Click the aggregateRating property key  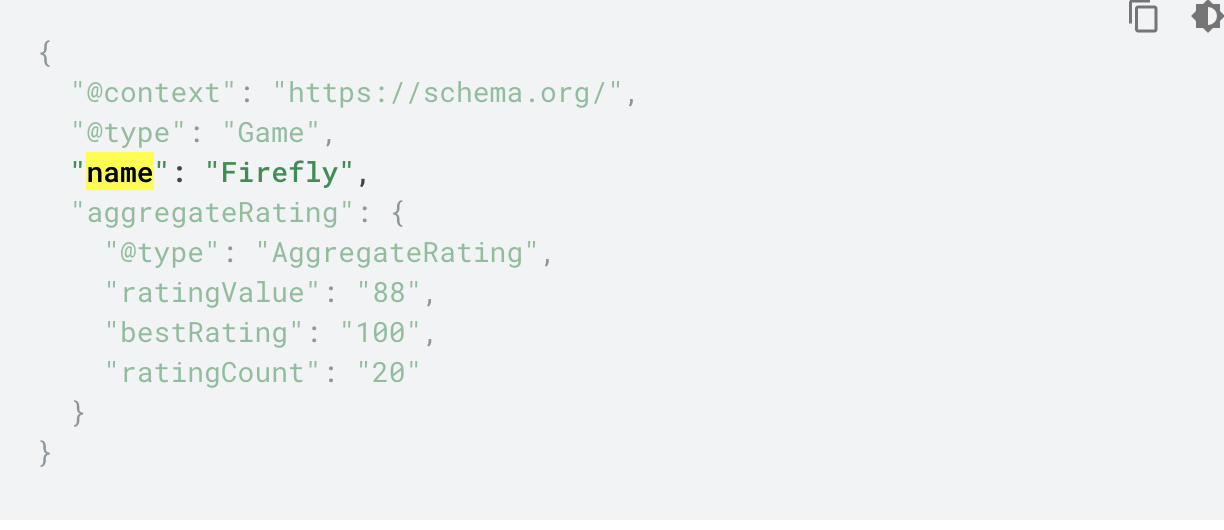(213, 213)
